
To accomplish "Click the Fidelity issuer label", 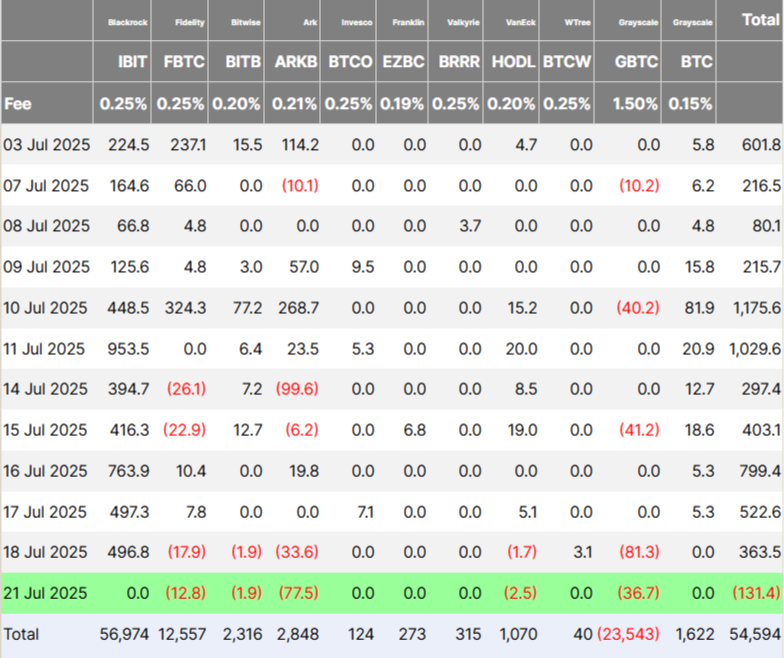I will click(190, 22).
